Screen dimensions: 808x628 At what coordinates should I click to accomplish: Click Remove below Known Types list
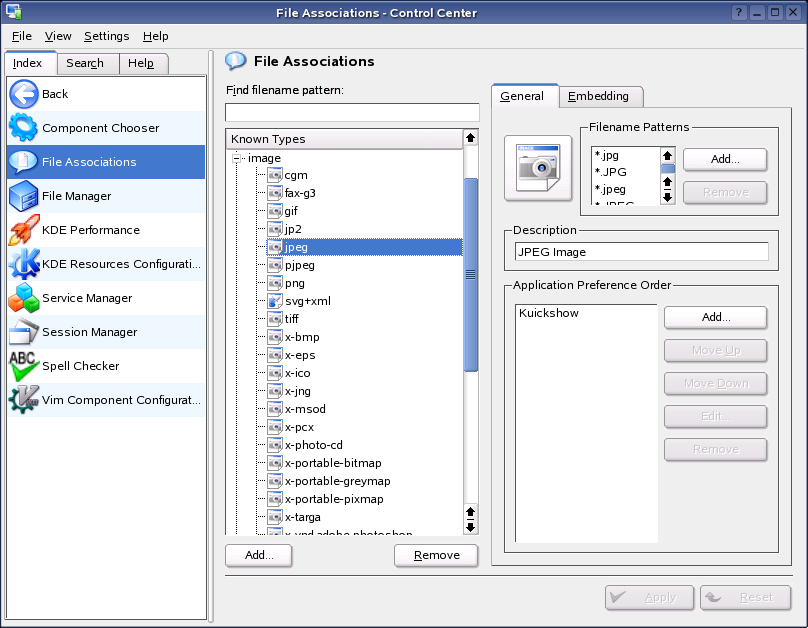point(436,555)
